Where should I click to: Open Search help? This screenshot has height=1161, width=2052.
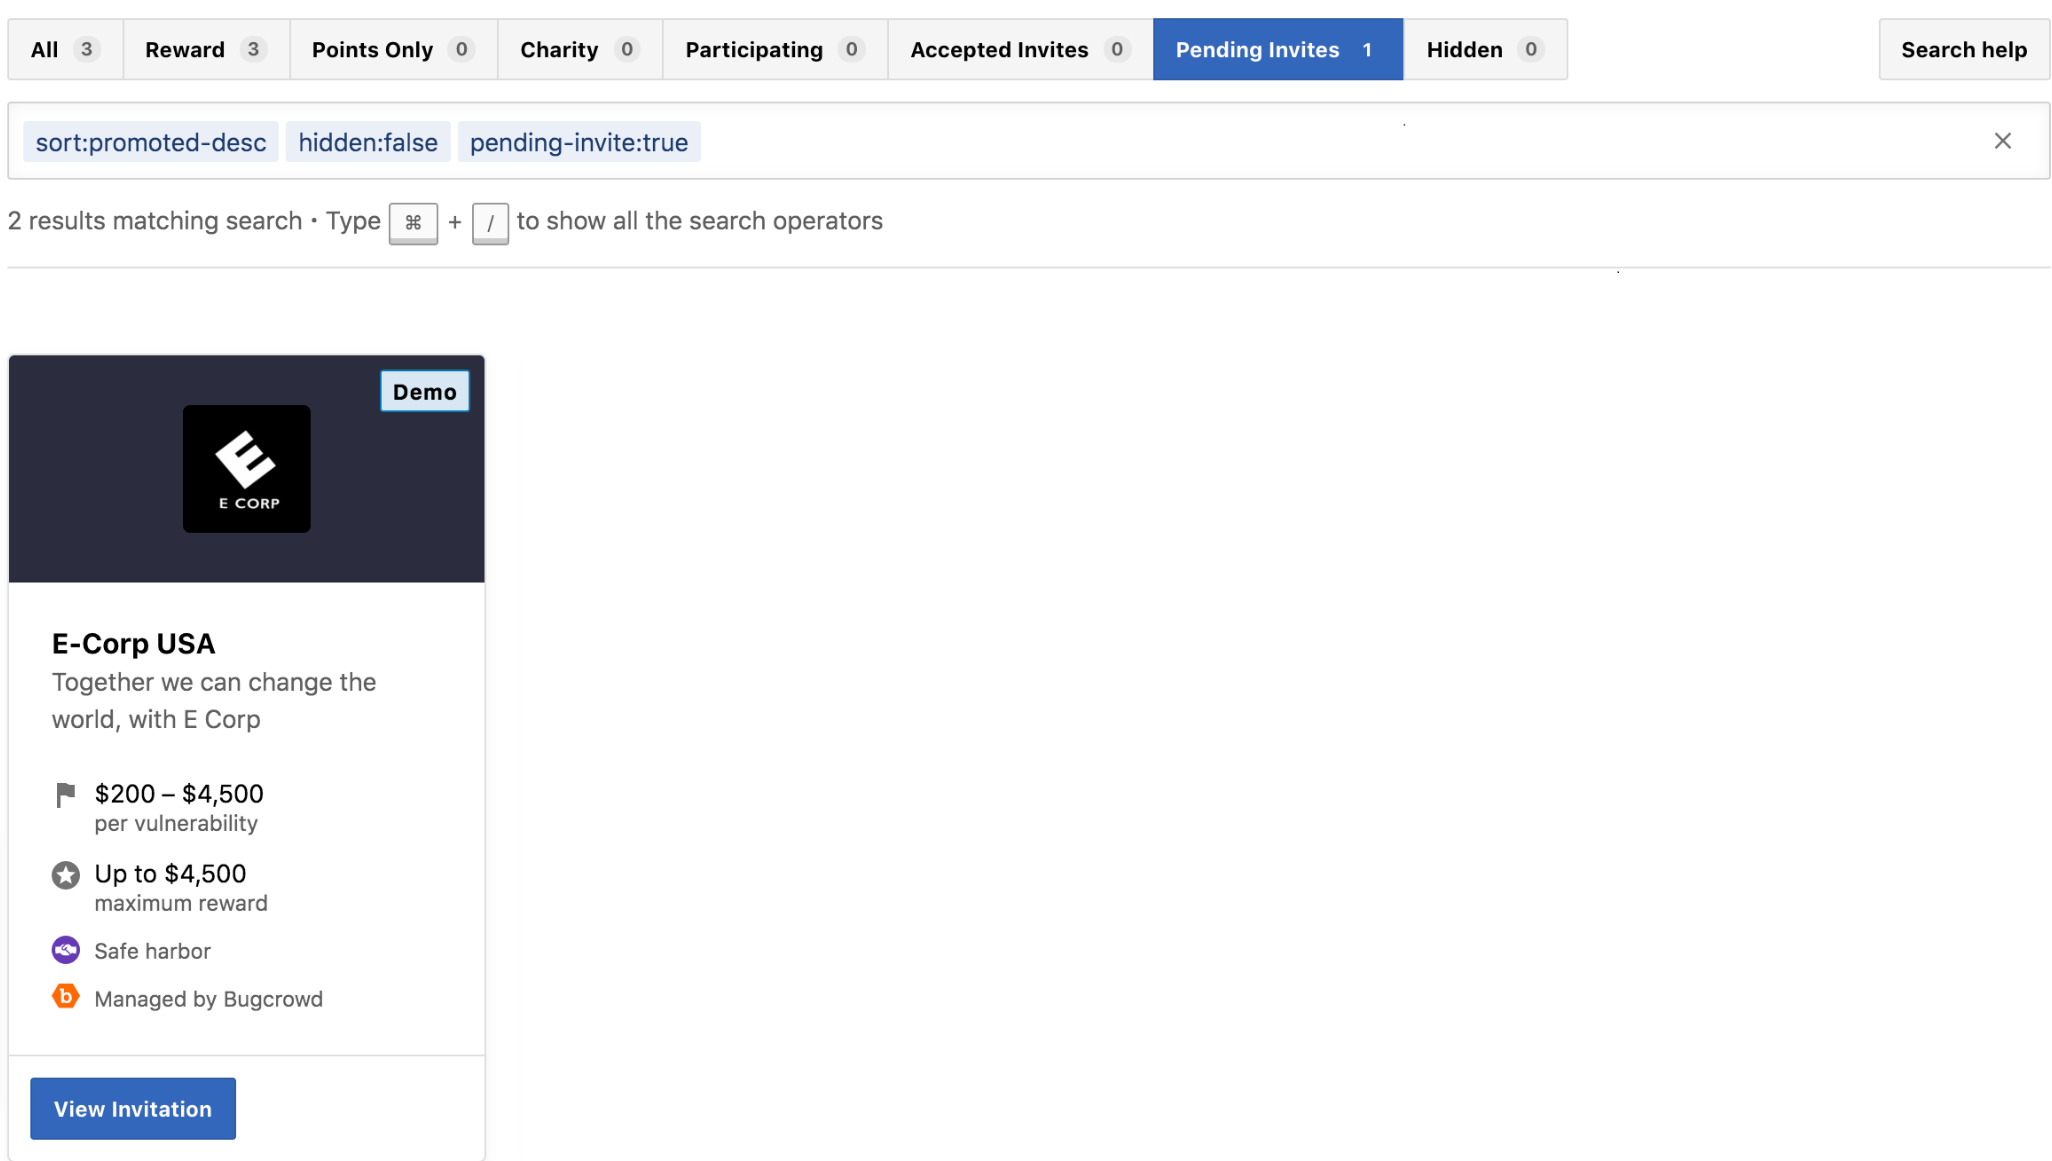point(1964,49)
